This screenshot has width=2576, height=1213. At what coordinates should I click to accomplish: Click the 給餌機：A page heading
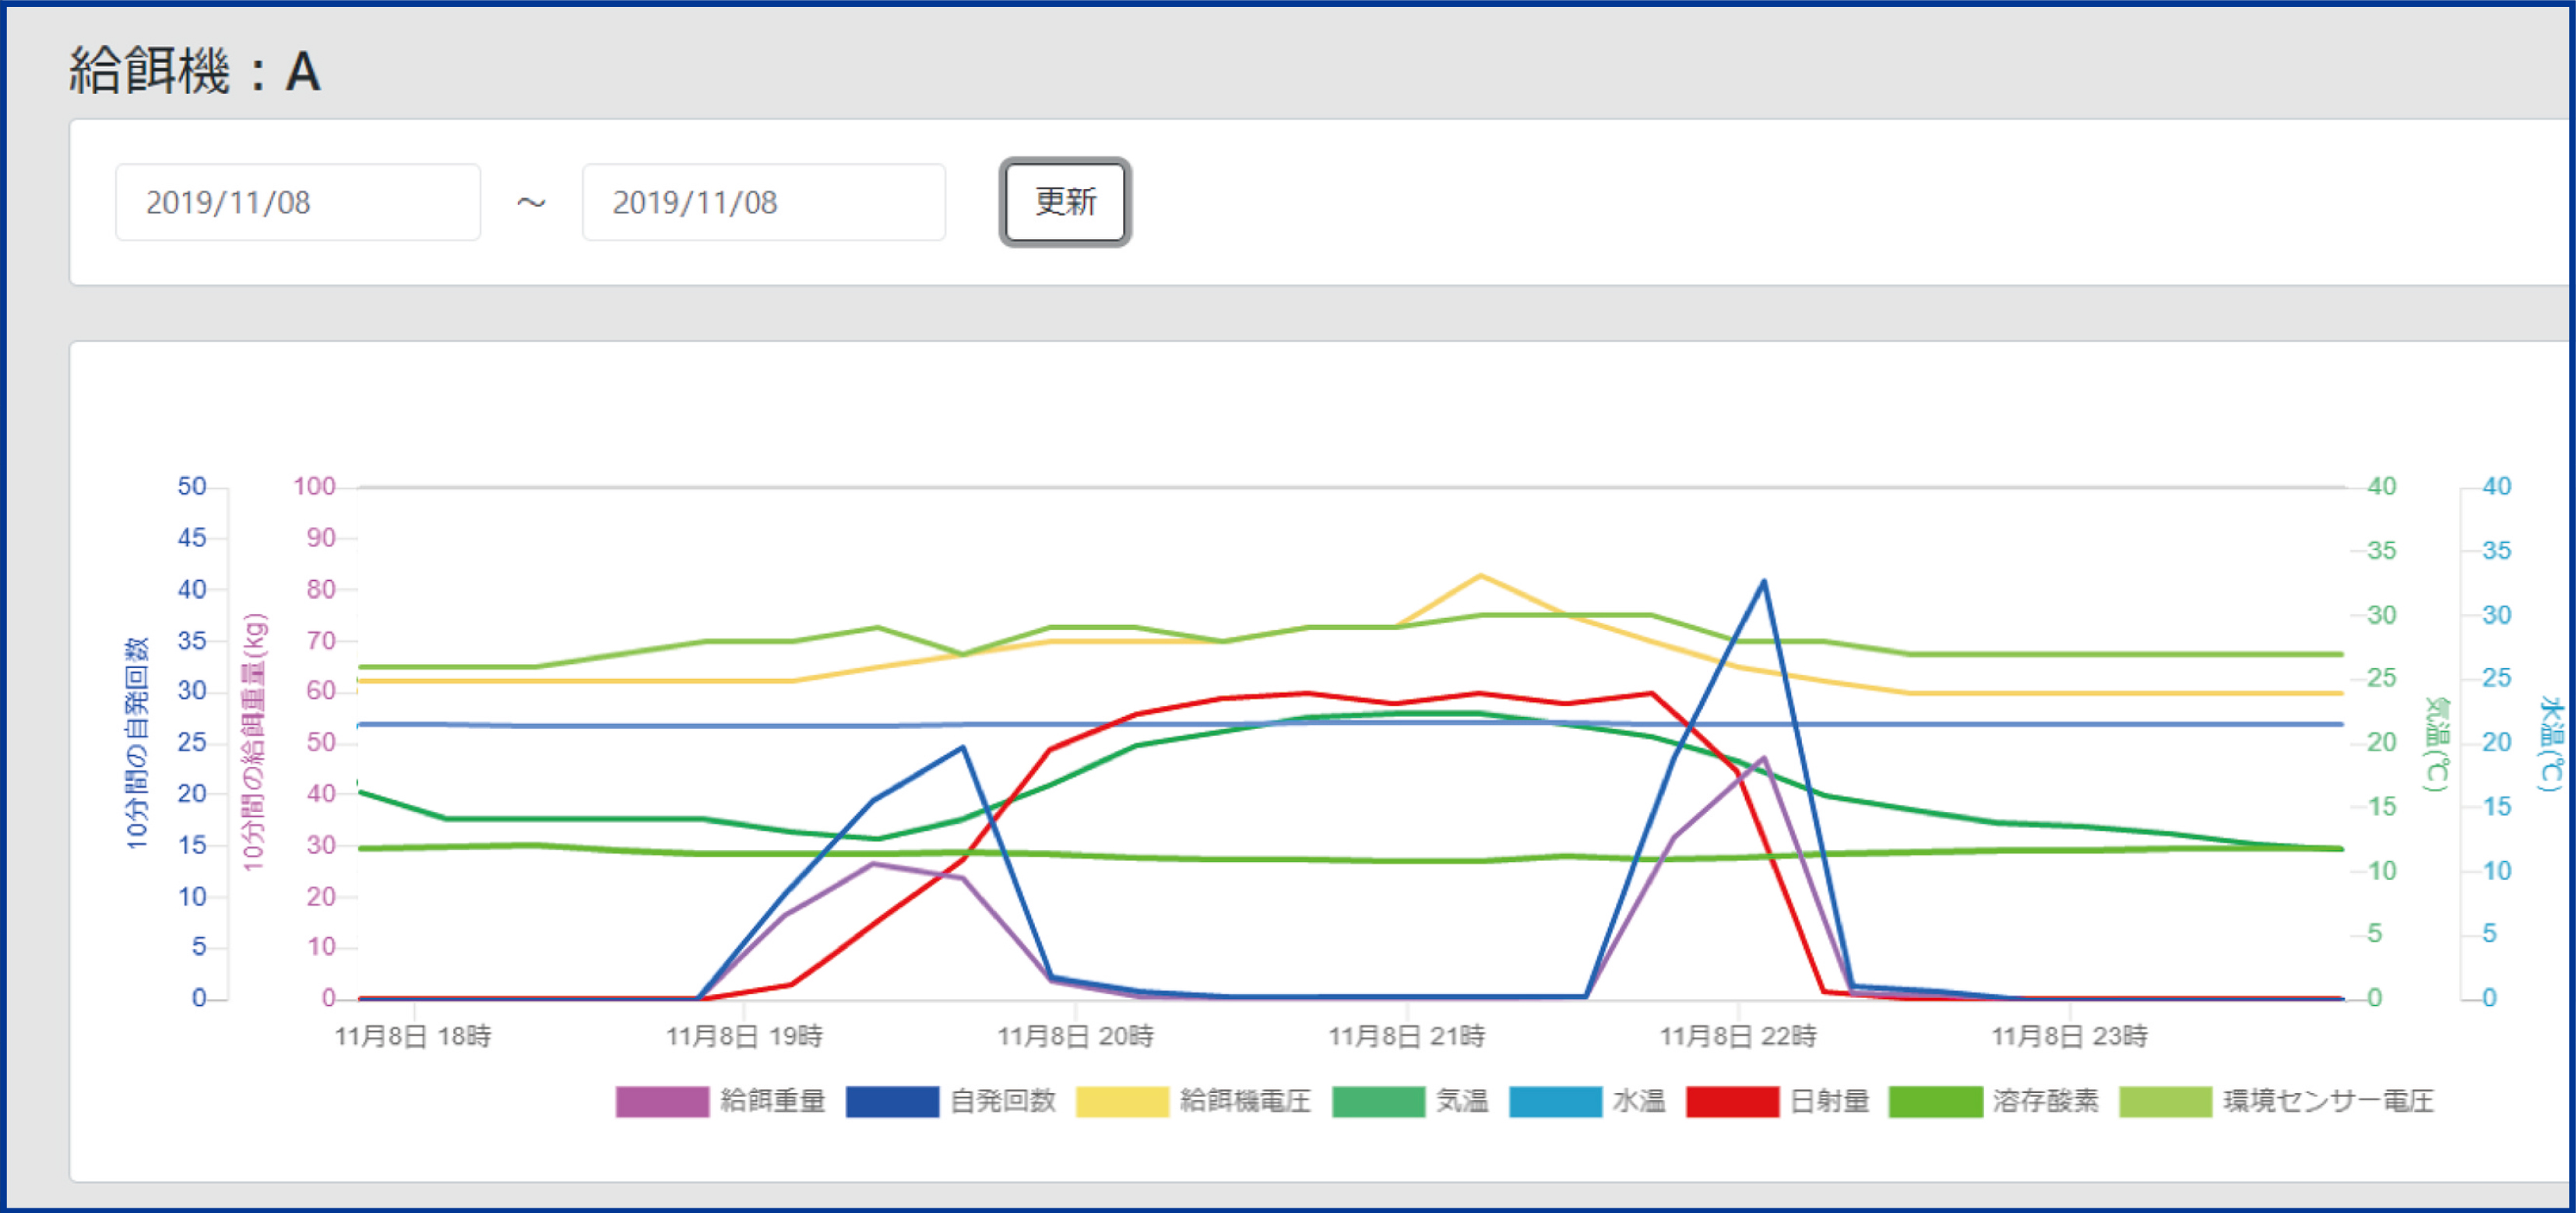click(195, 72)
